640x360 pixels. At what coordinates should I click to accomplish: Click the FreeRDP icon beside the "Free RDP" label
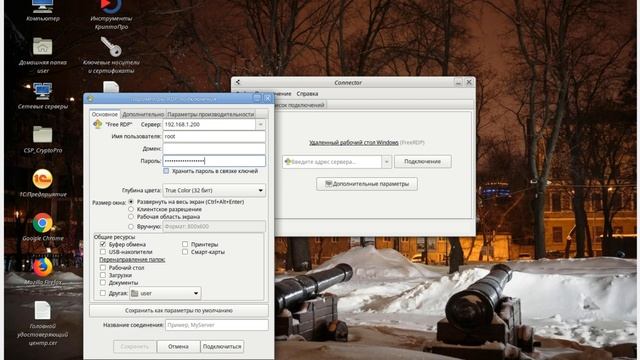click(98, 124)
